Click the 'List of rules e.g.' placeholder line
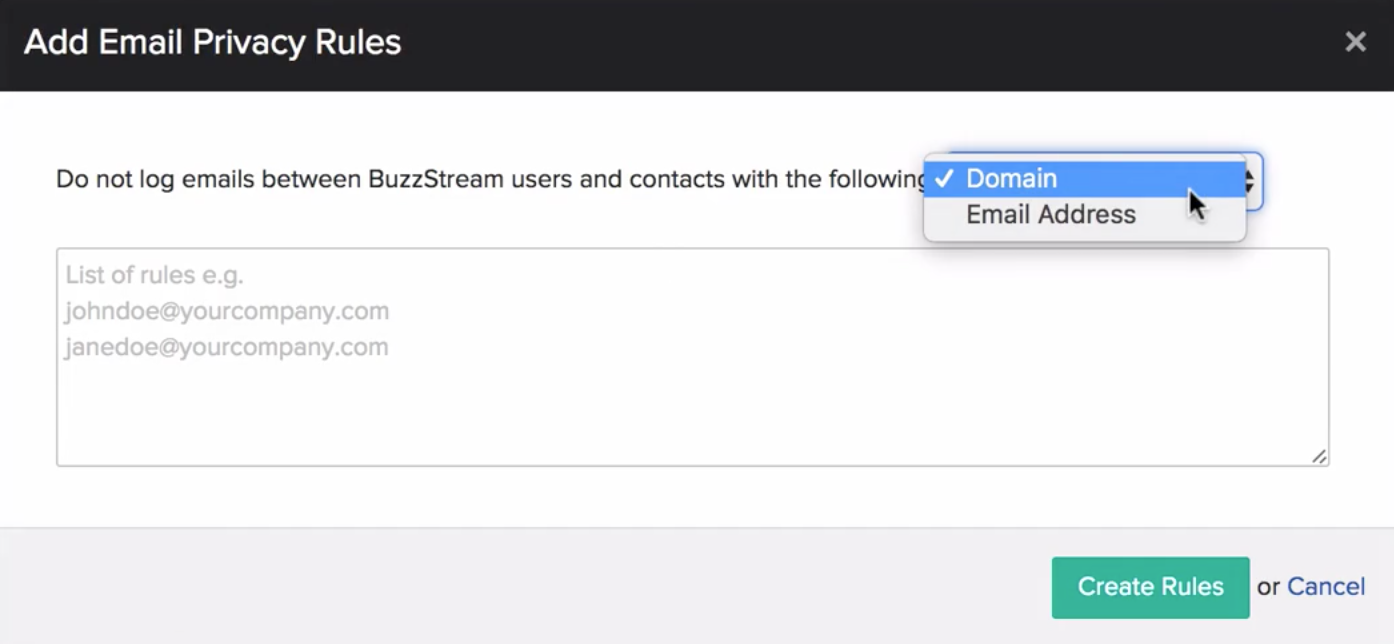Screen dimensions: 1394x644 pos(155,275)
